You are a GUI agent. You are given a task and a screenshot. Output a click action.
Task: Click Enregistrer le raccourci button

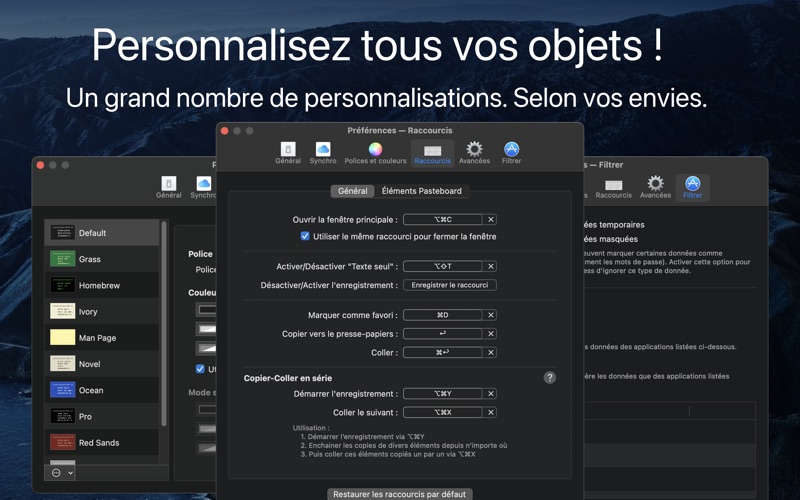(x=449, y=285)
